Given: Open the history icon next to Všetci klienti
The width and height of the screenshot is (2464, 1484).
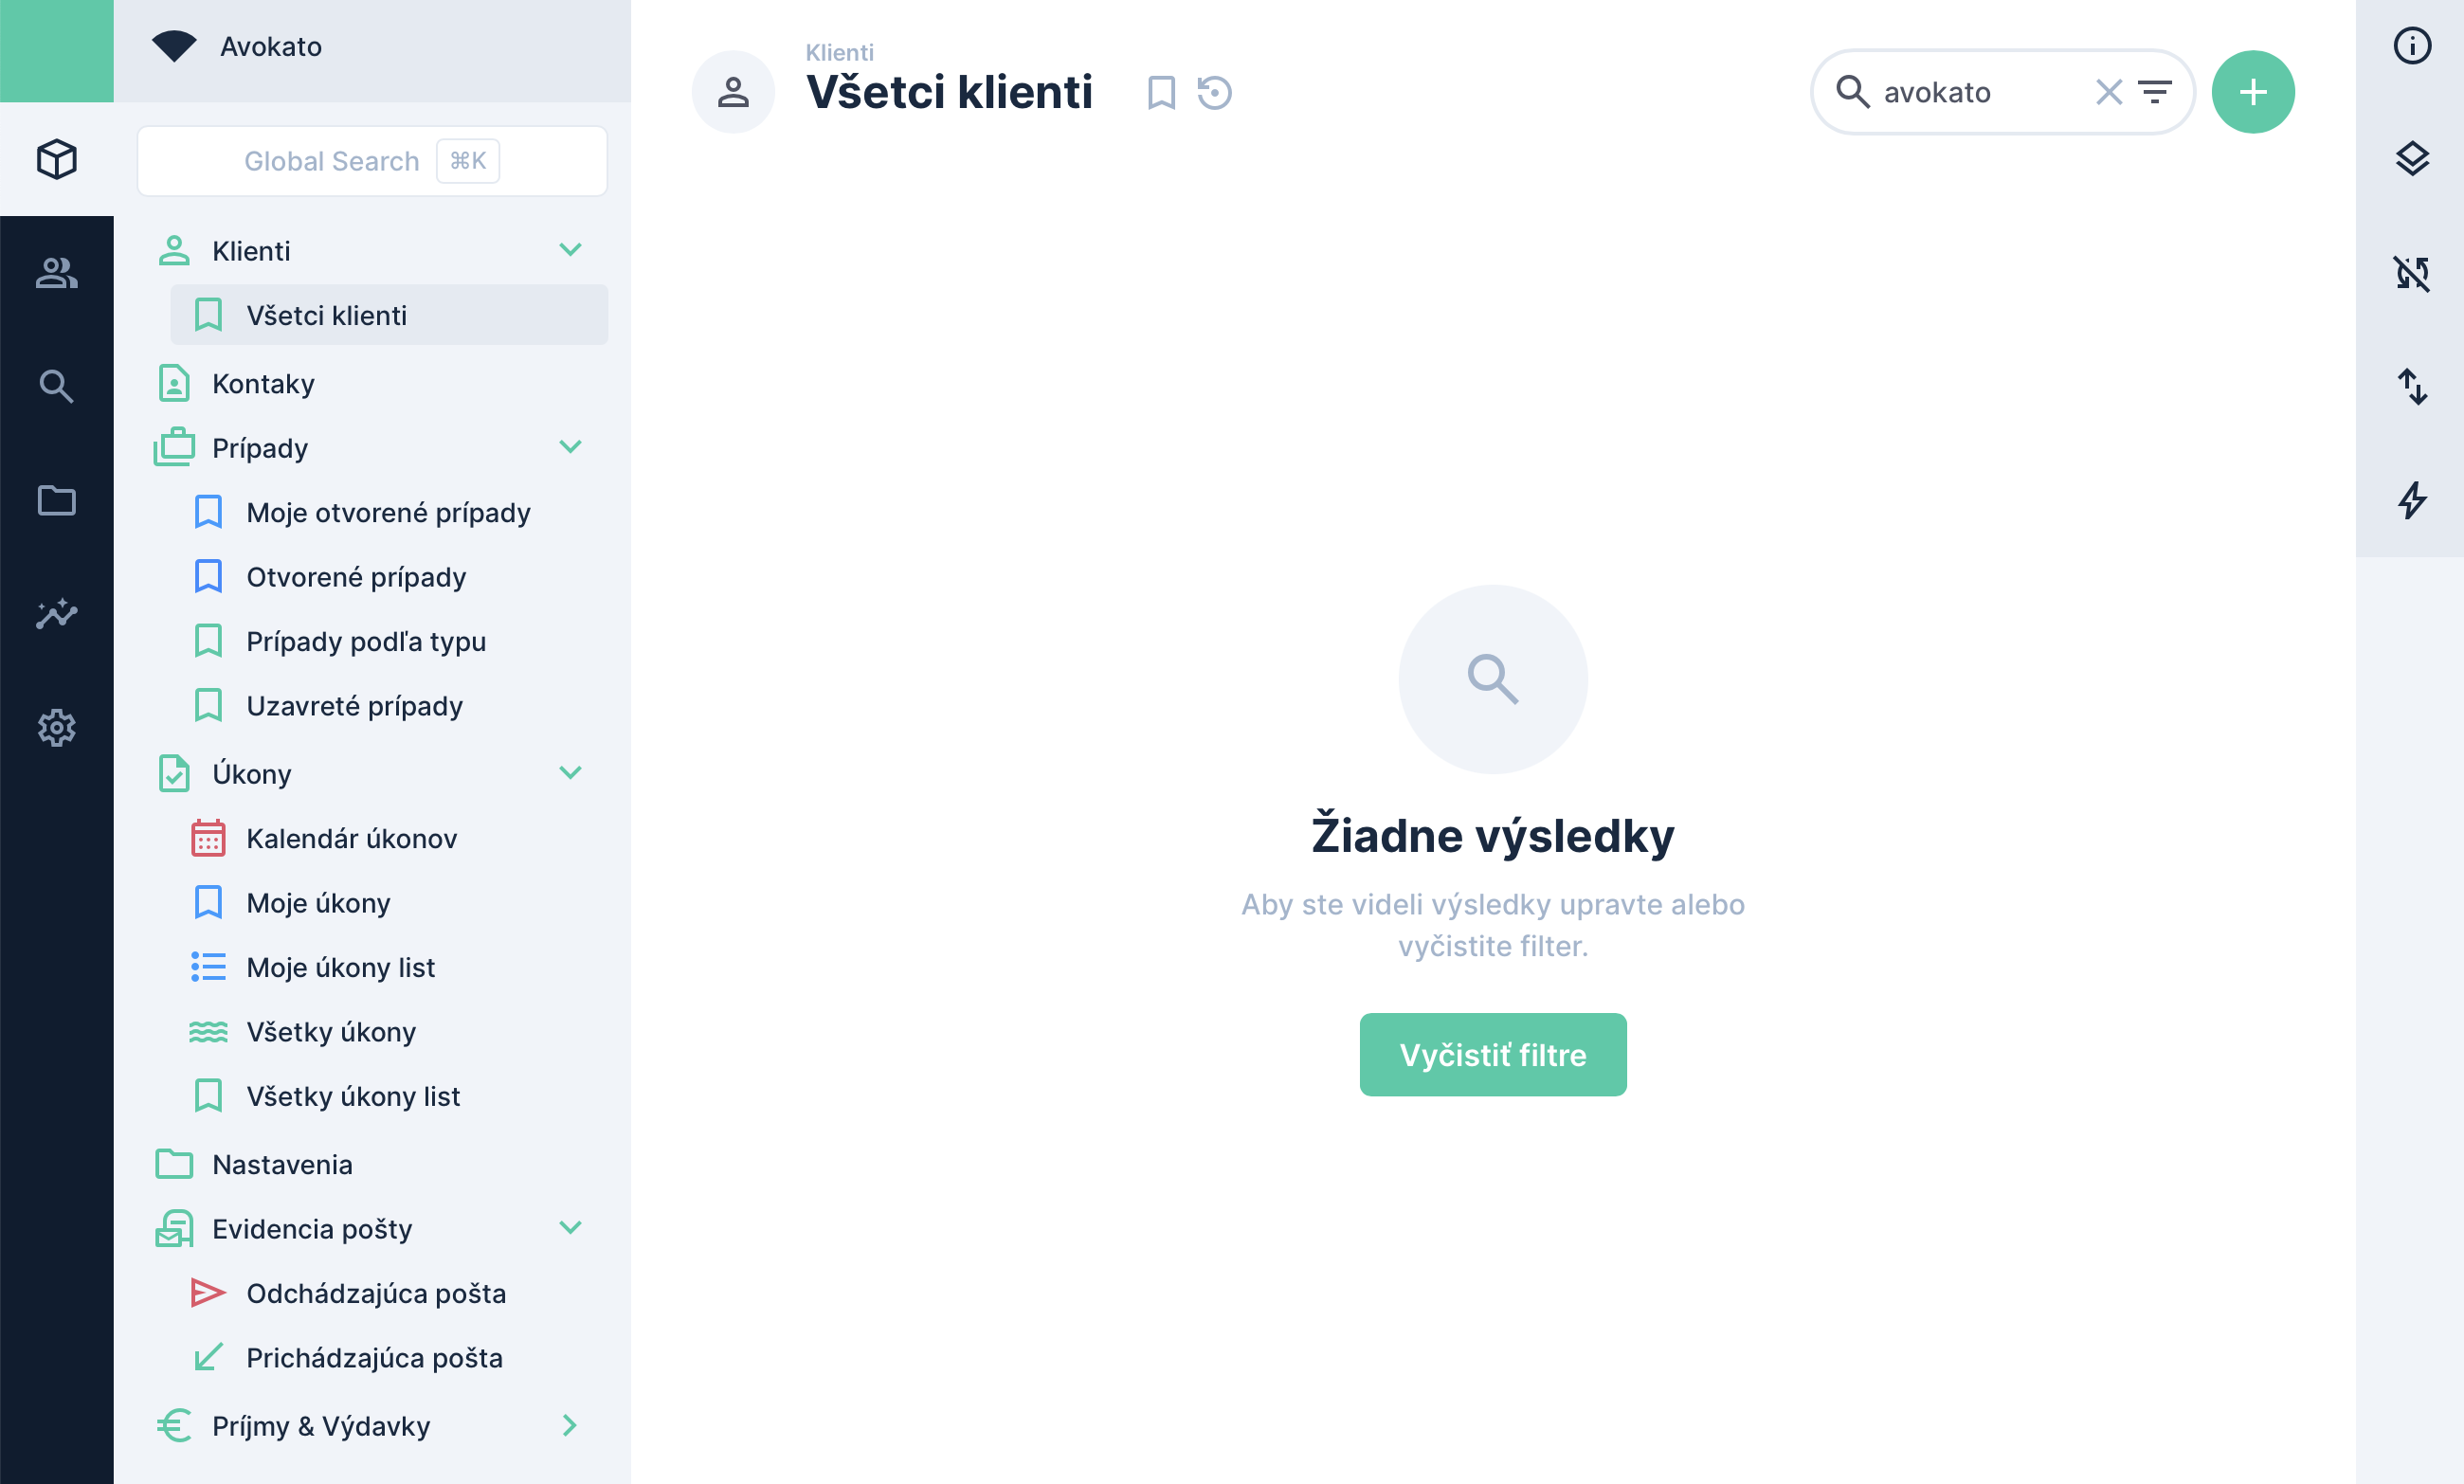Looking at the screenshot, I should pos(1214,92).
